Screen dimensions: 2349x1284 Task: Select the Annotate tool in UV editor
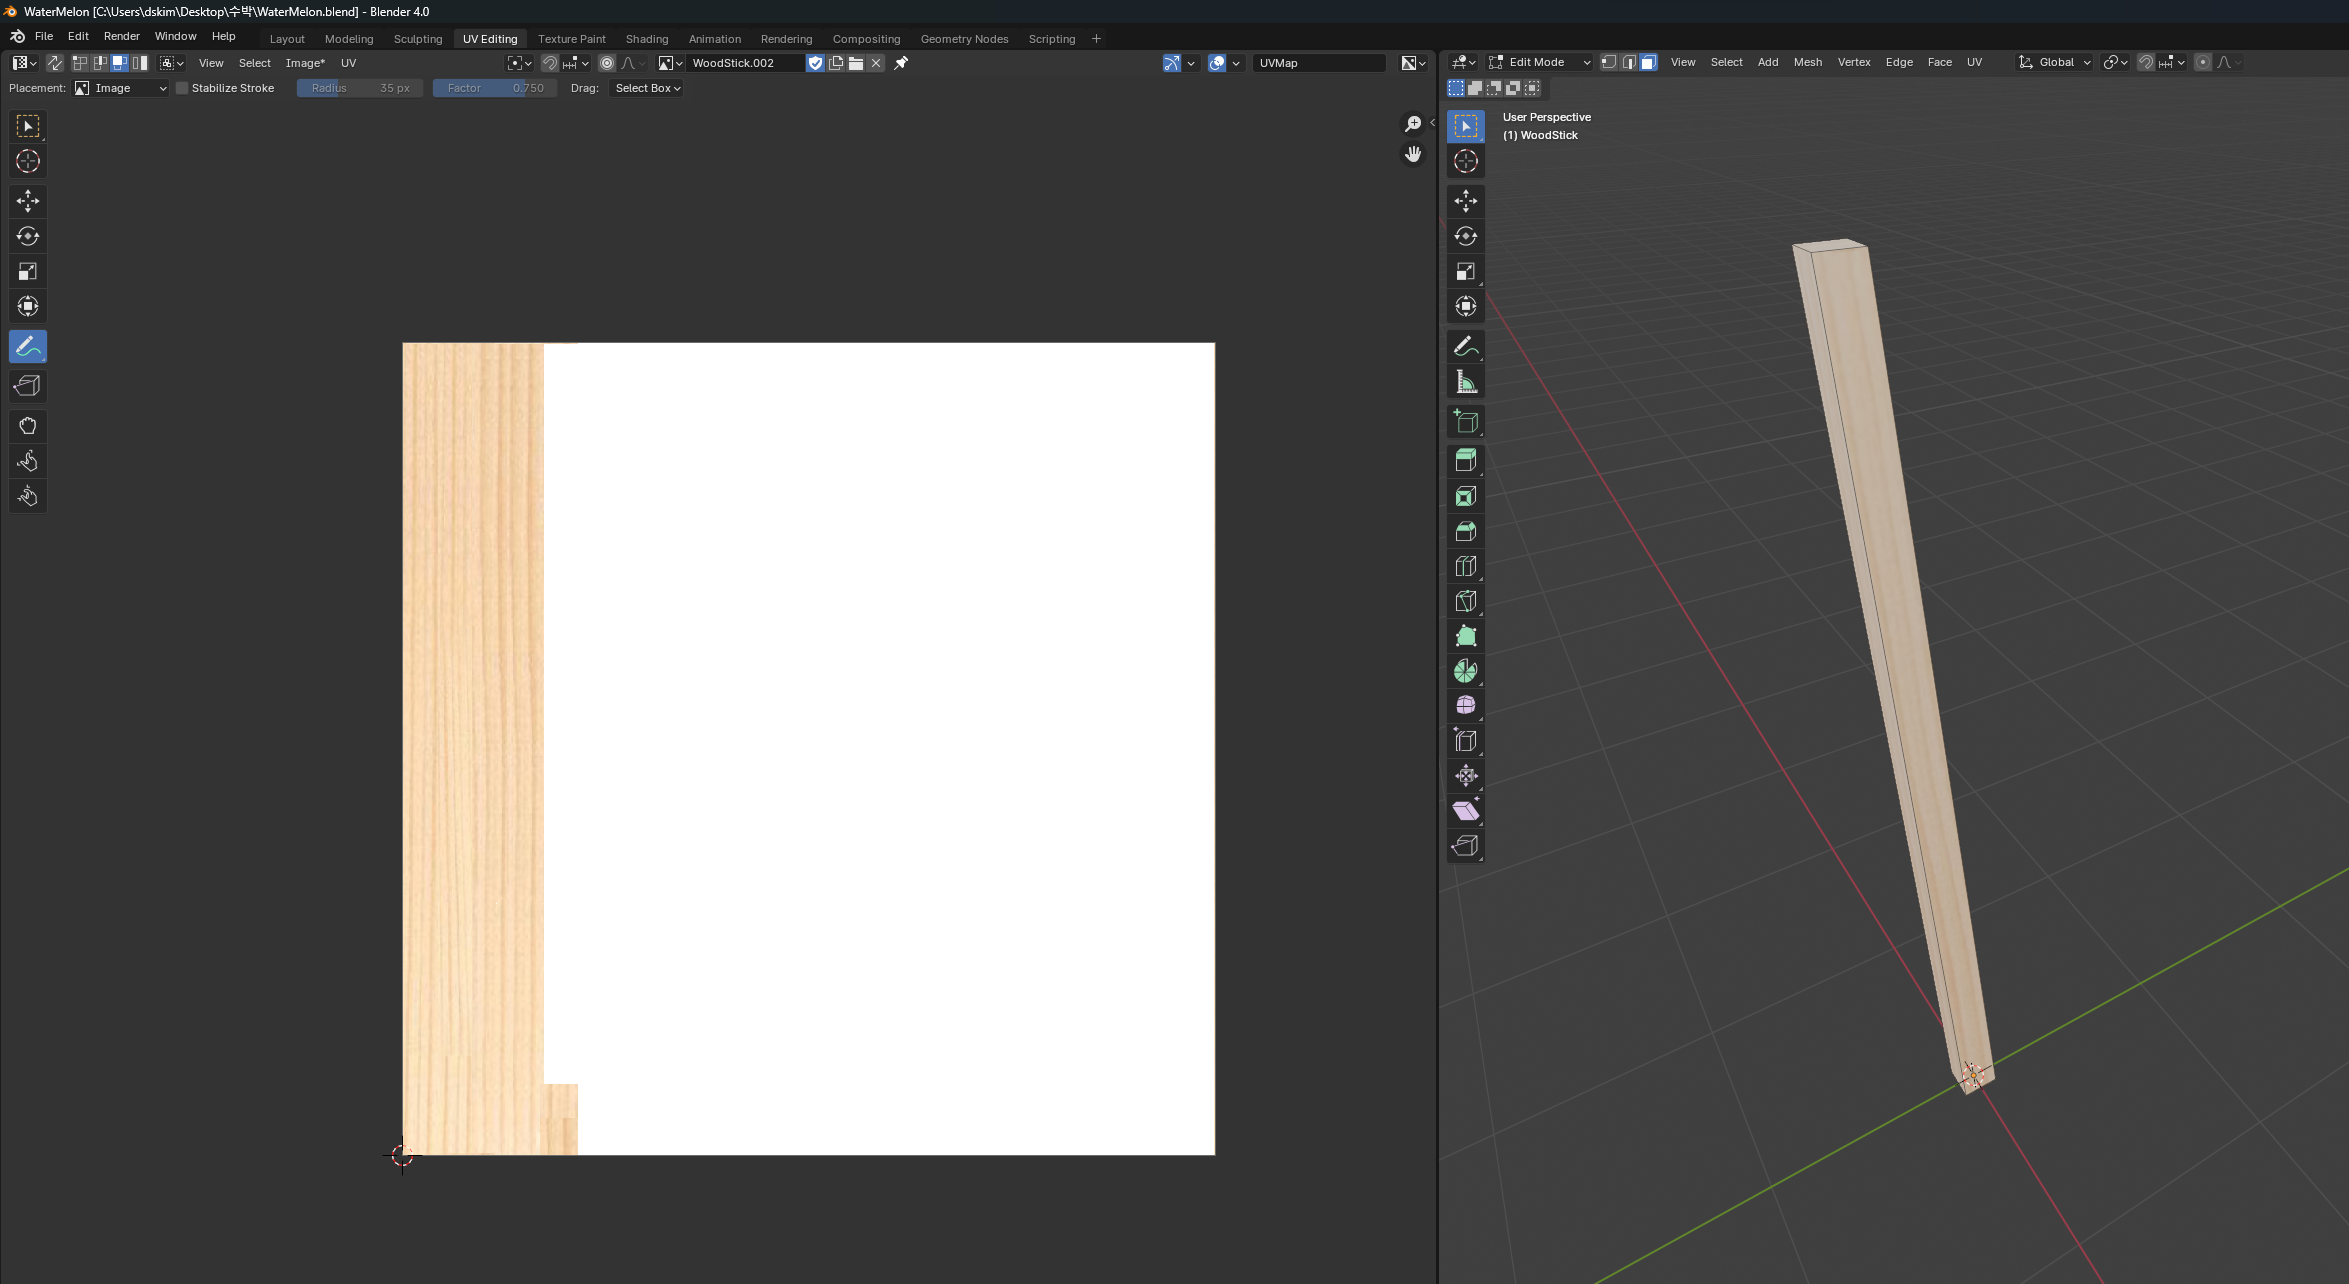coord(28,346)
